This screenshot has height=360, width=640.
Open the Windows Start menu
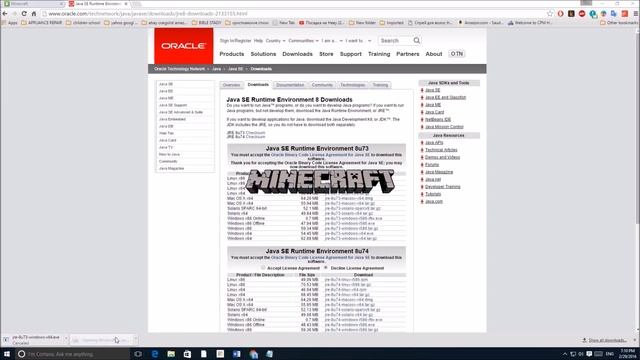(x=7, y=354)
